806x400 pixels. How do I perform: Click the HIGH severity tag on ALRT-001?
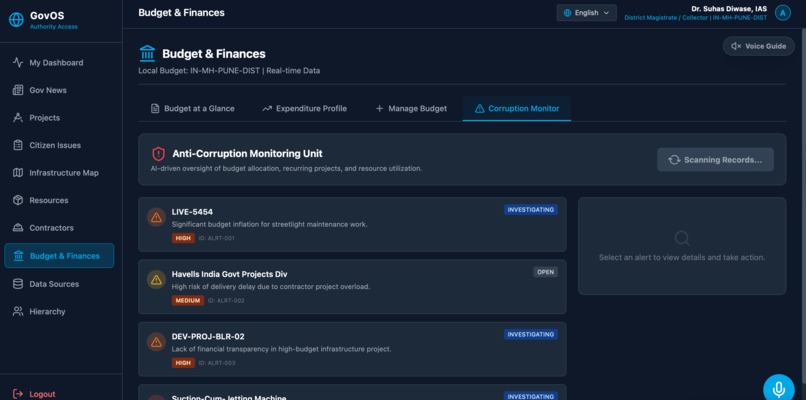[183, 238]
